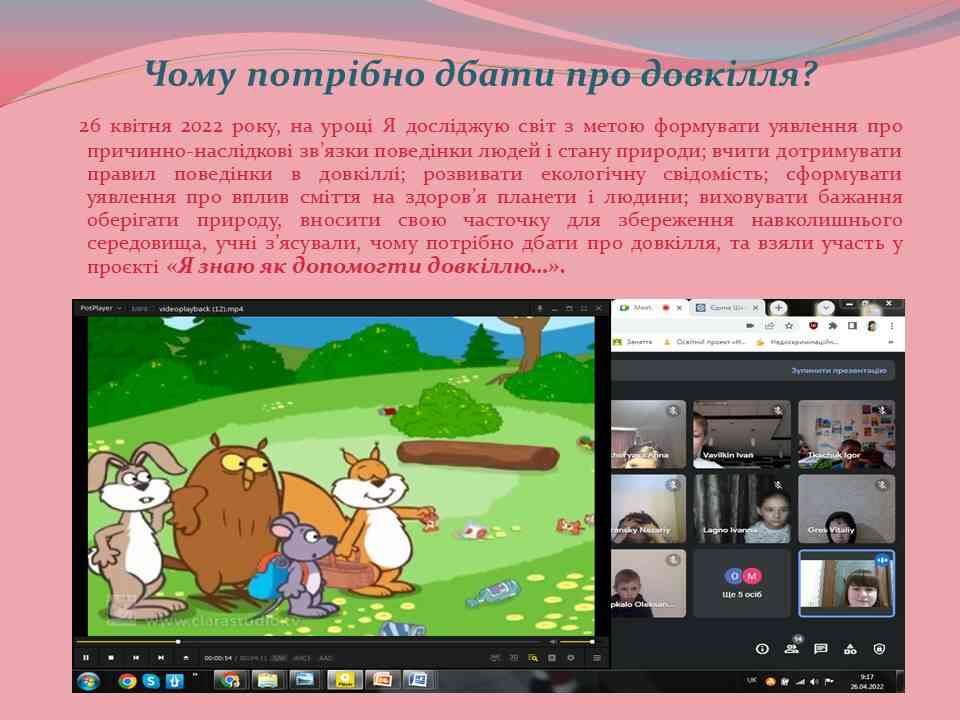The height and width of the screenshot is (720, 960).
Task: Click the camera icon in address bar
Action: click(750, 326)
